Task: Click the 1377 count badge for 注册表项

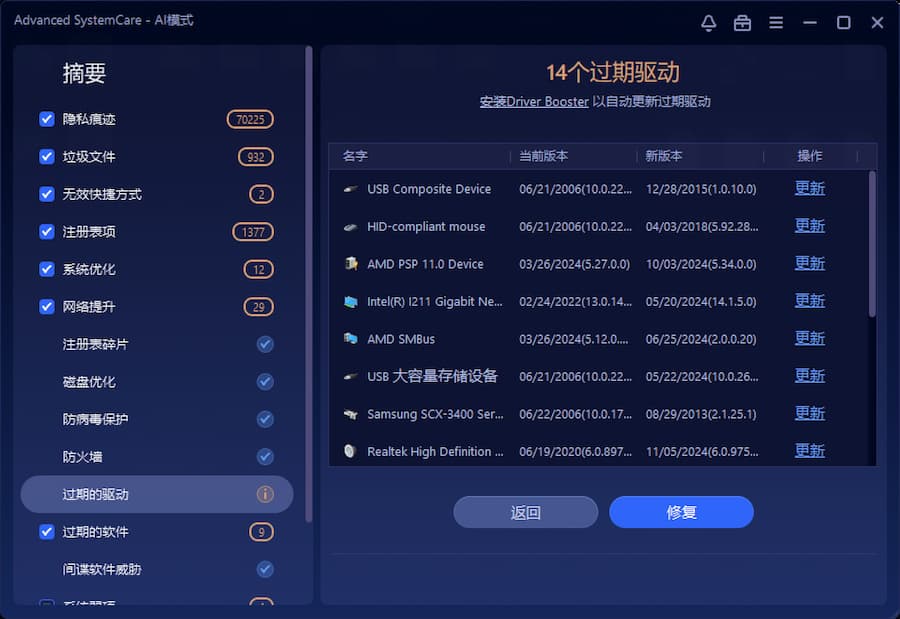Action: pos(253,232)
